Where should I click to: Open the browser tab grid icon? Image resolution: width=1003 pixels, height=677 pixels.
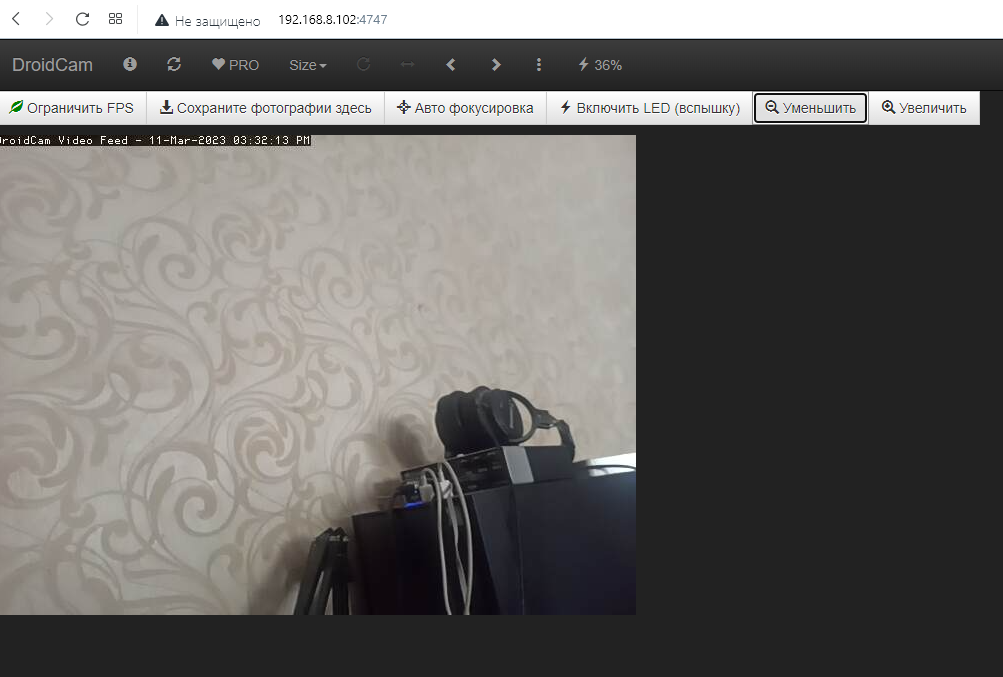click(x=115, y=19)
